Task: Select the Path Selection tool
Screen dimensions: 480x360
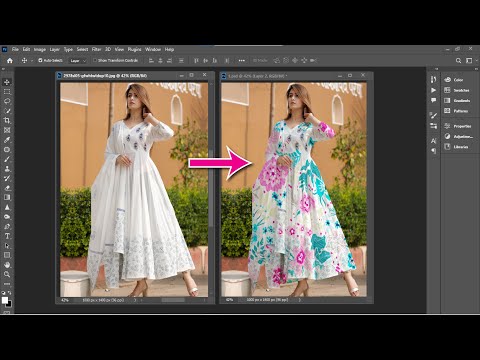Action: tap(7, 246)
